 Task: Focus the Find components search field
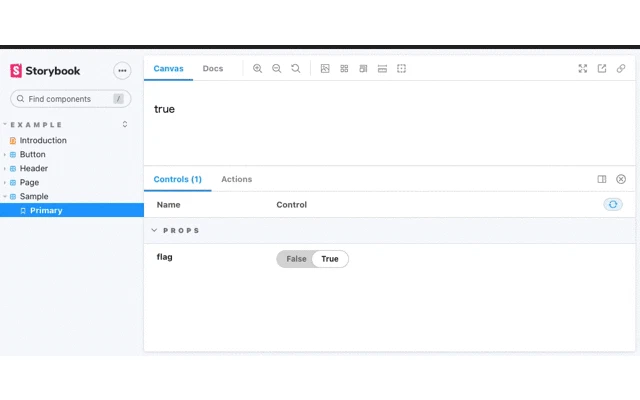[71, 99]
